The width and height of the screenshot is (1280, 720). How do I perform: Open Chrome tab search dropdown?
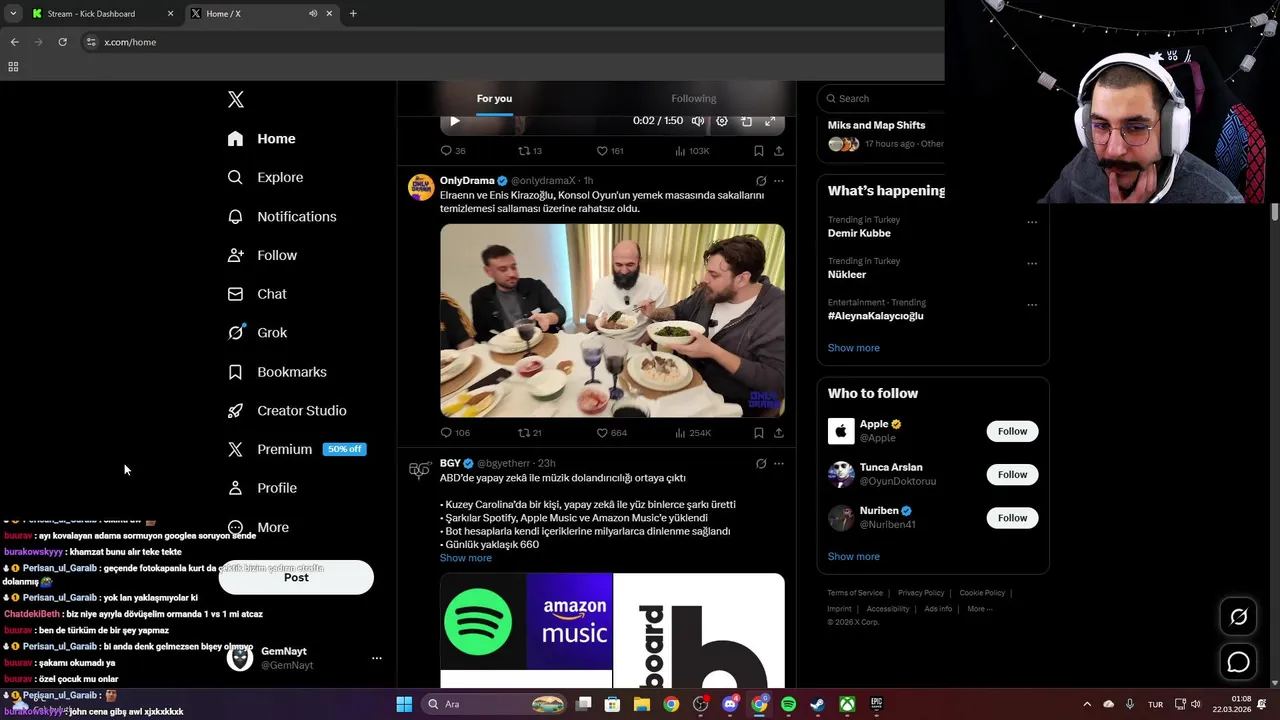pyautogui.click(x=12, y=14)
